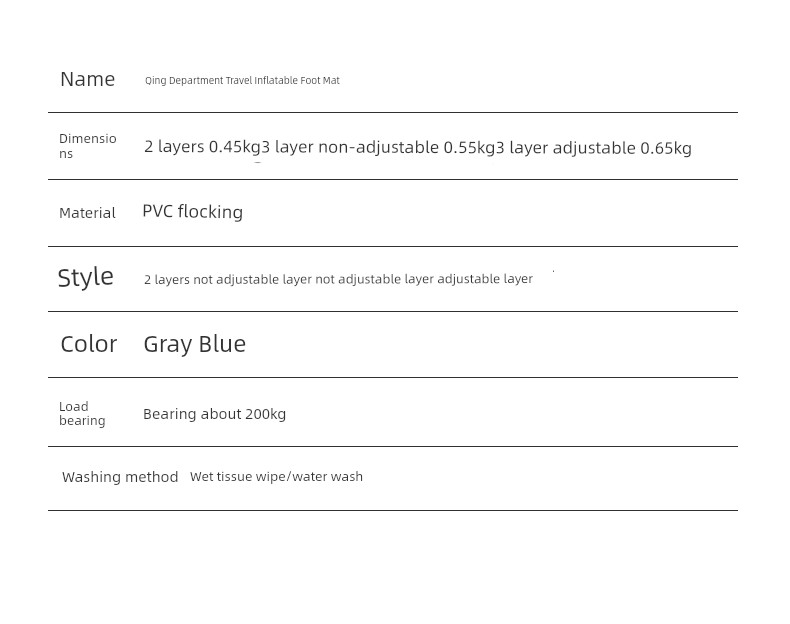Screen dimensions: 790x624
Task: Select the '2 layers 0.45kg' dimensions text
Action: tap(203, 147)
